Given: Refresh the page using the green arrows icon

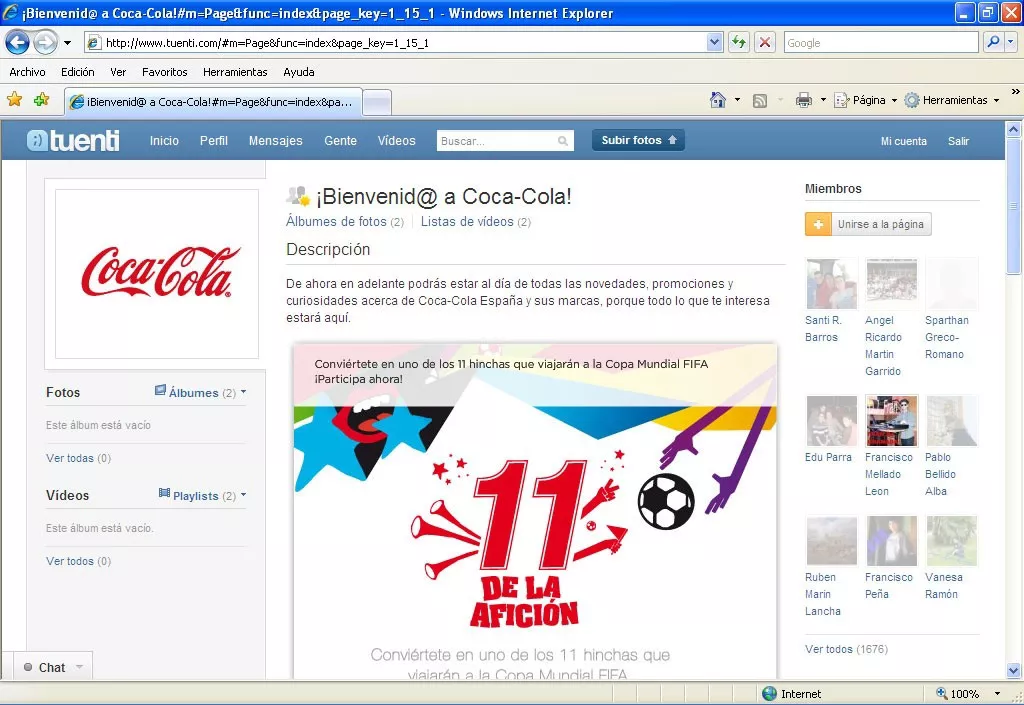Looking at the screenshot, I should (x=739, y=42).
